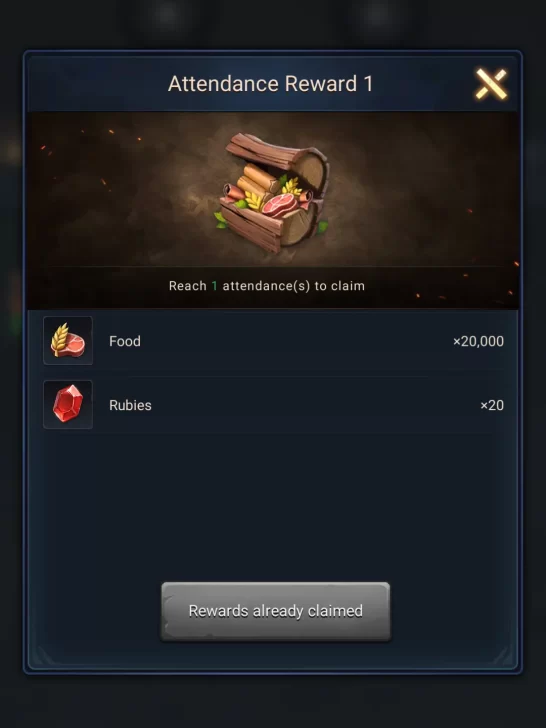
Task: Select the Food reward label
Action: (x=125, y=341)
